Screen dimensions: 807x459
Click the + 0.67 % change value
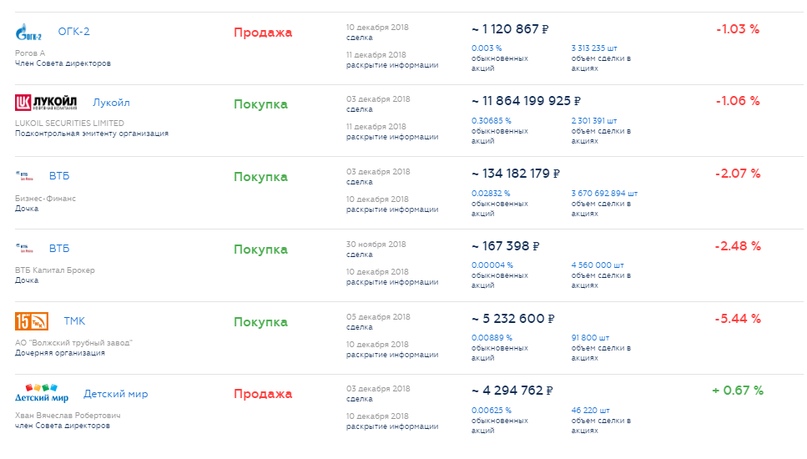737,391
